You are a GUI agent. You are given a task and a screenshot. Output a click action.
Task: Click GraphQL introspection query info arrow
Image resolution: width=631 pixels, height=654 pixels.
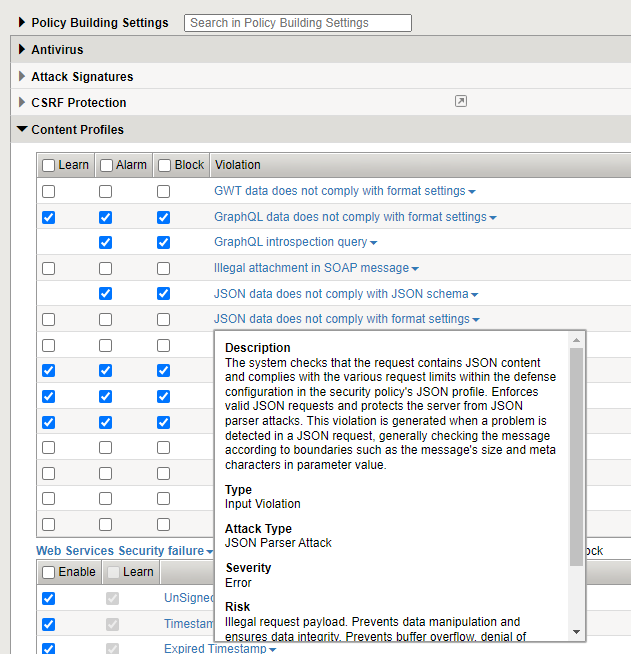[x=374, y=243]
